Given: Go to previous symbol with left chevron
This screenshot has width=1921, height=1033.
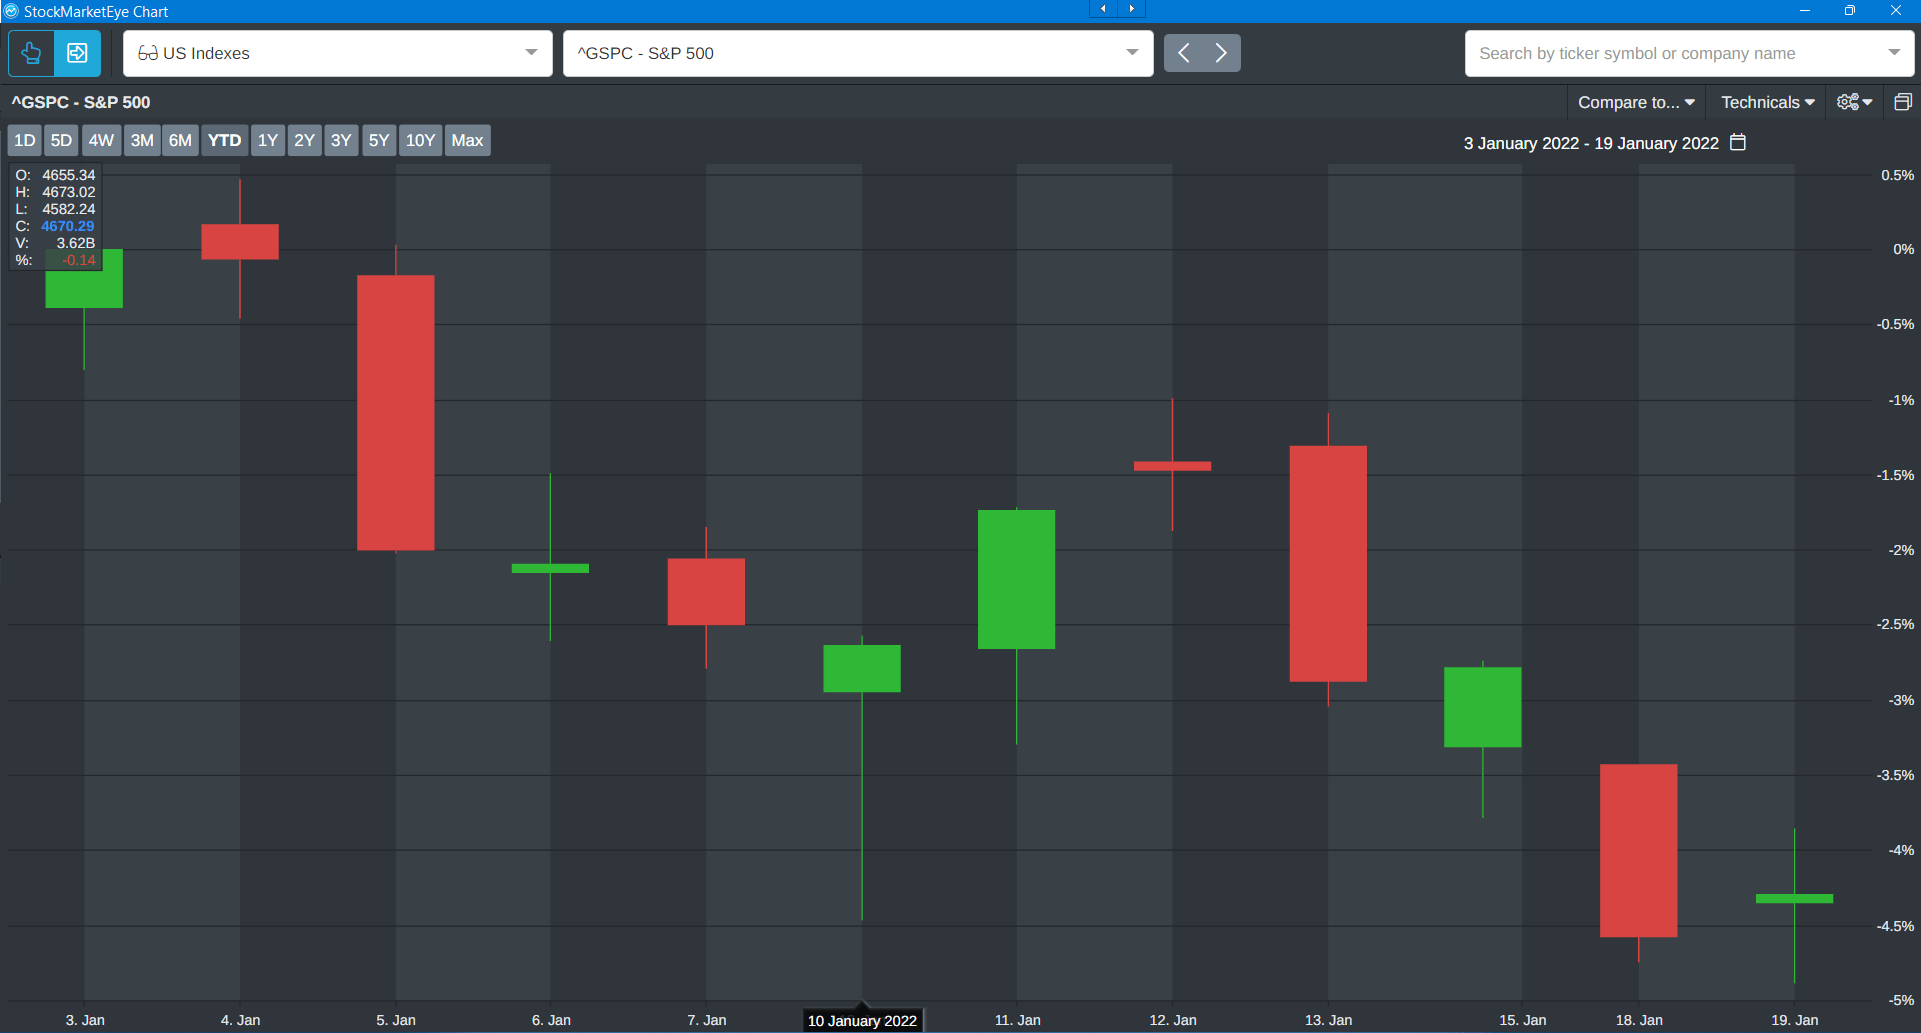Looking at the screenshot, I should coord(1183,53).
